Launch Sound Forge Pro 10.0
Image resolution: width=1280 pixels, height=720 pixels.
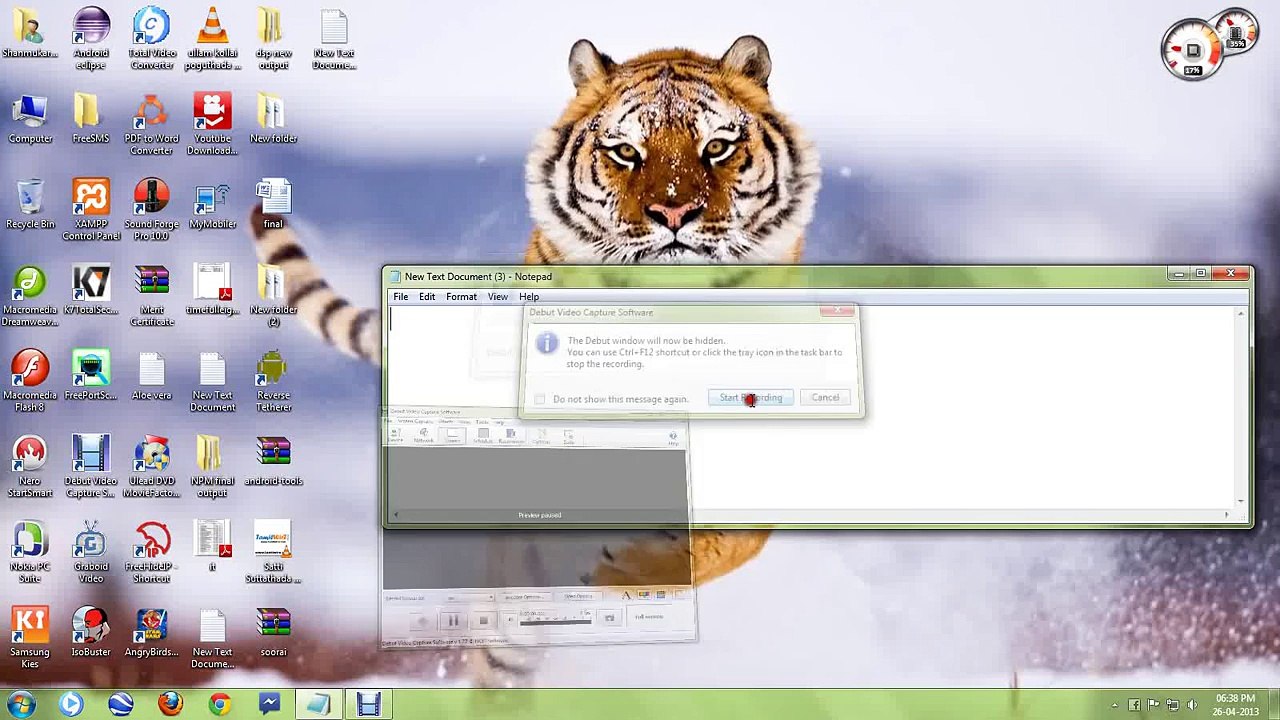[x=152, y=210]
